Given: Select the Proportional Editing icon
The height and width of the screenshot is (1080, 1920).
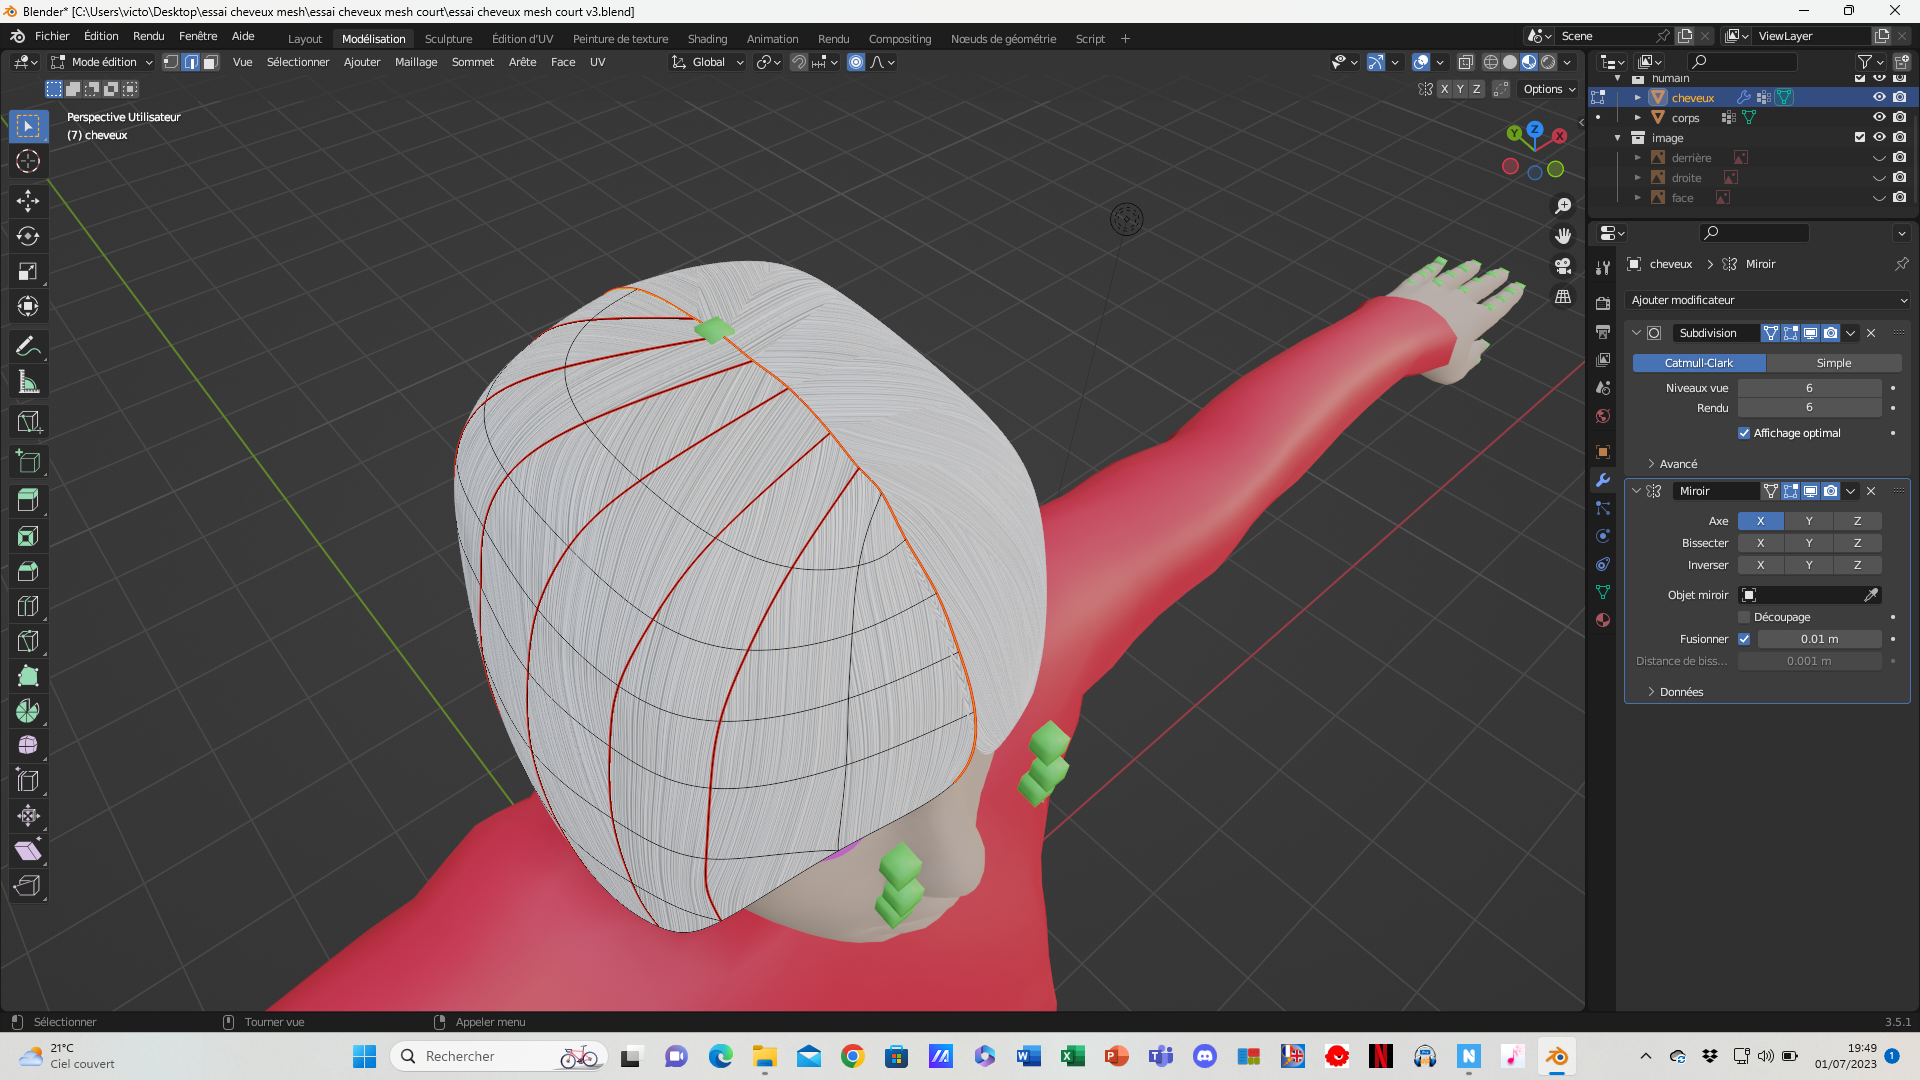Looking at the screenshot, I should [856, 62].
